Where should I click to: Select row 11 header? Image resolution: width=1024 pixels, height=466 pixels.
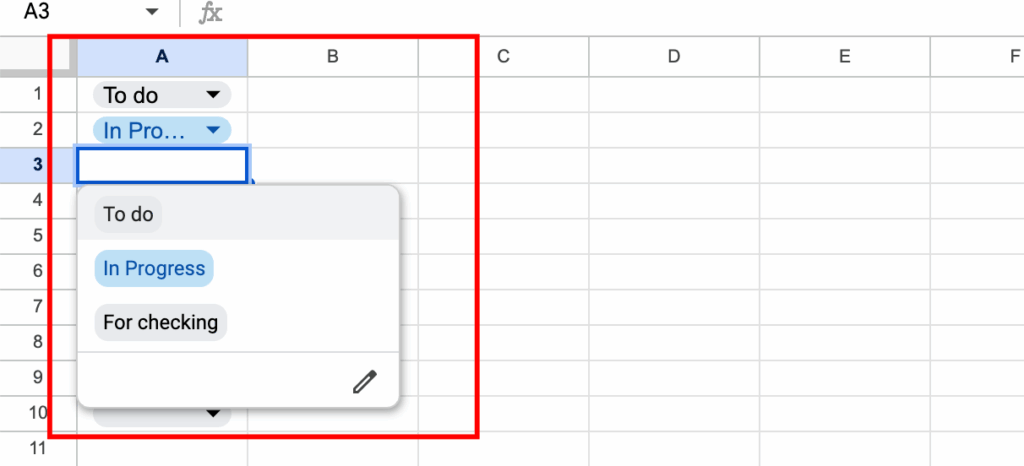[38, 448]
